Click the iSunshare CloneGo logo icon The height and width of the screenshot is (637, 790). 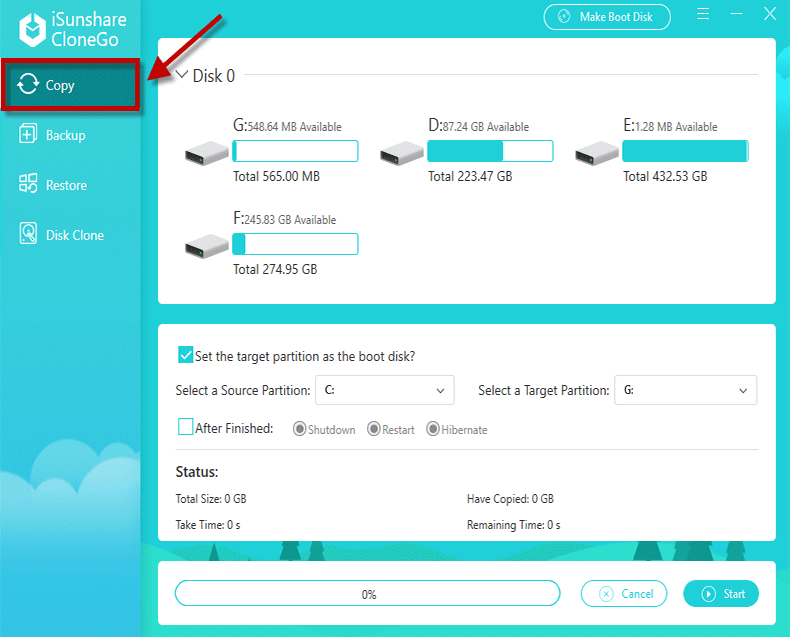(x=33, y=30)
